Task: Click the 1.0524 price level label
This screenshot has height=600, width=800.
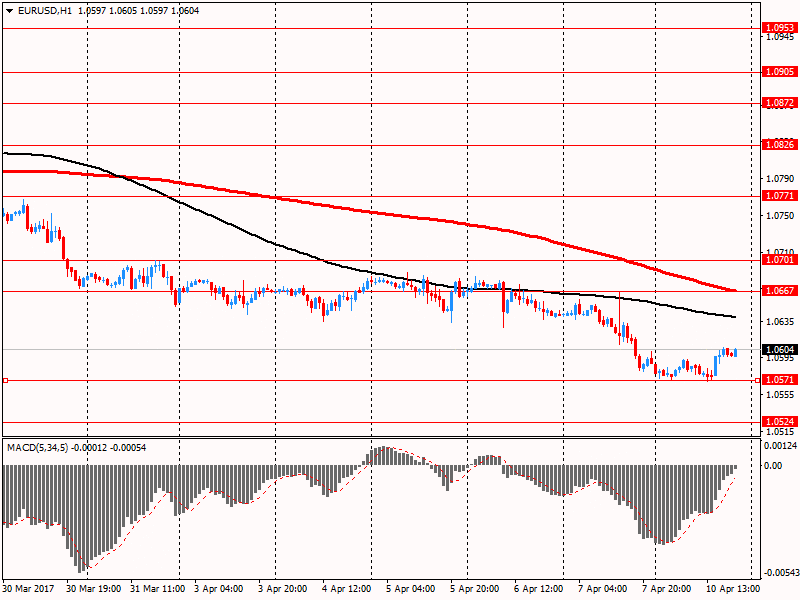Action: pos(780,421)
